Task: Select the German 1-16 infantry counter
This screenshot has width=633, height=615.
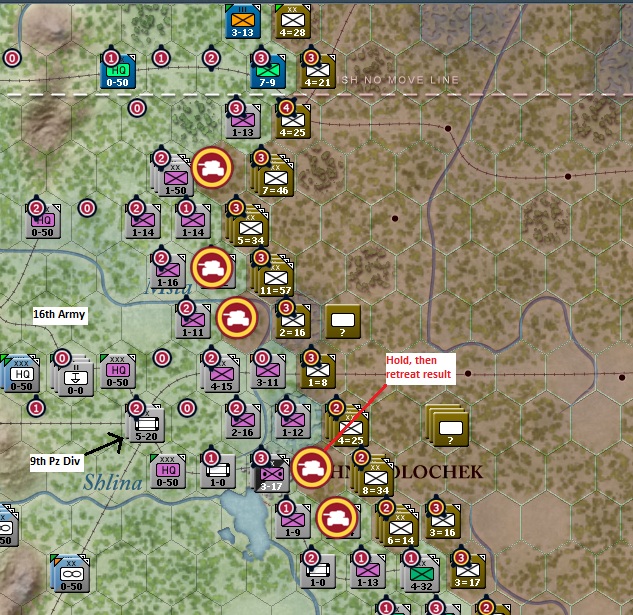Action: (x=168, y=271)
